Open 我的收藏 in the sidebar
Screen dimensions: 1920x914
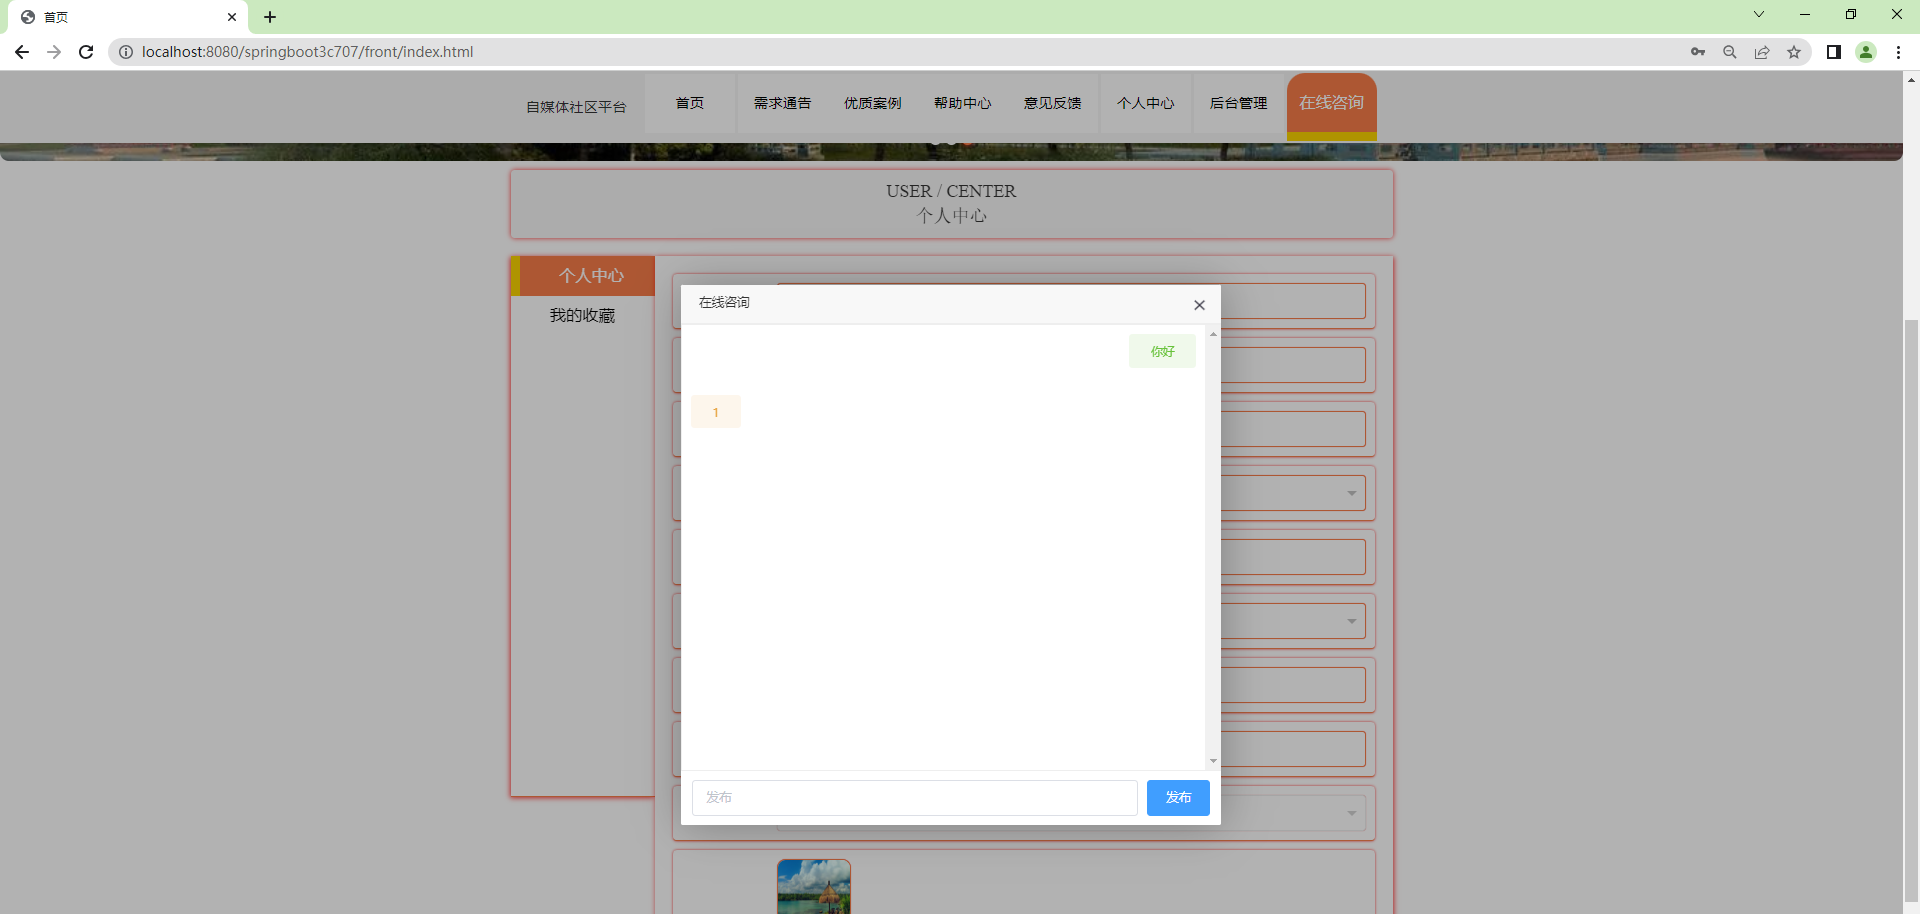tap(583, 315)
